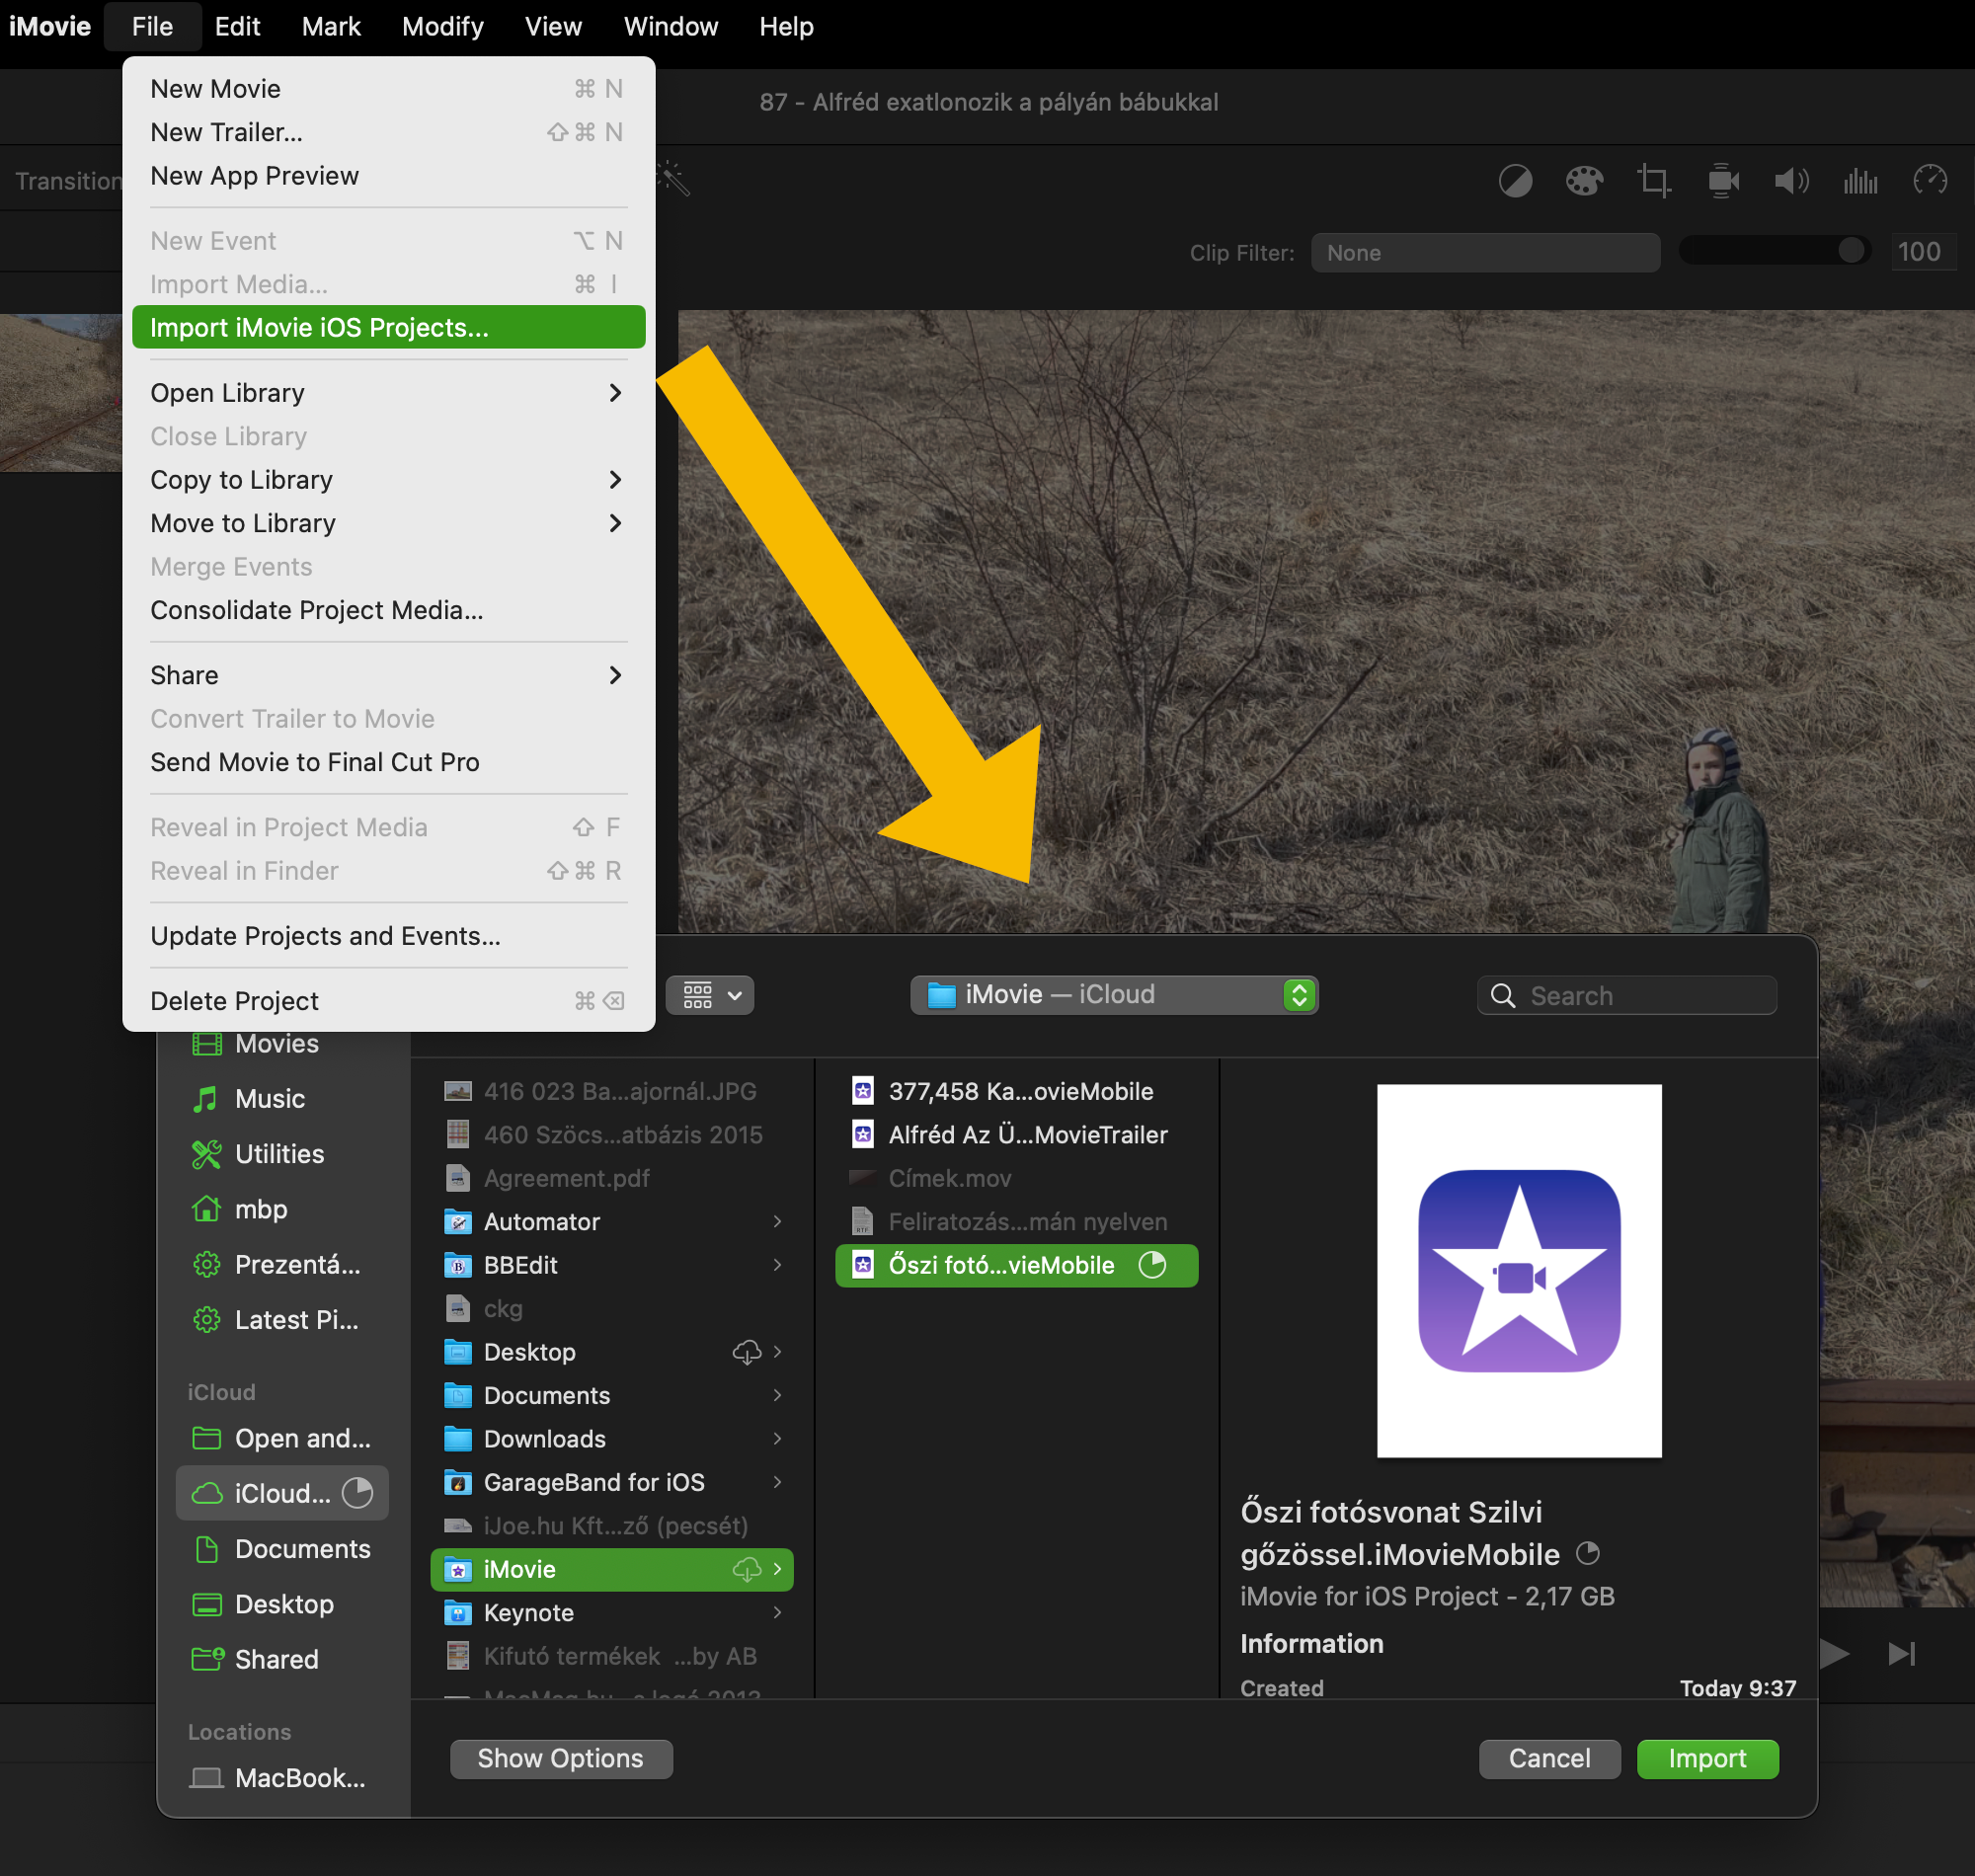1975x1876 pixels.
Task: Select the Alfréd Az Ü...MovieTrailer file
Action: pyautogui.click(x=1017, y=1135)
